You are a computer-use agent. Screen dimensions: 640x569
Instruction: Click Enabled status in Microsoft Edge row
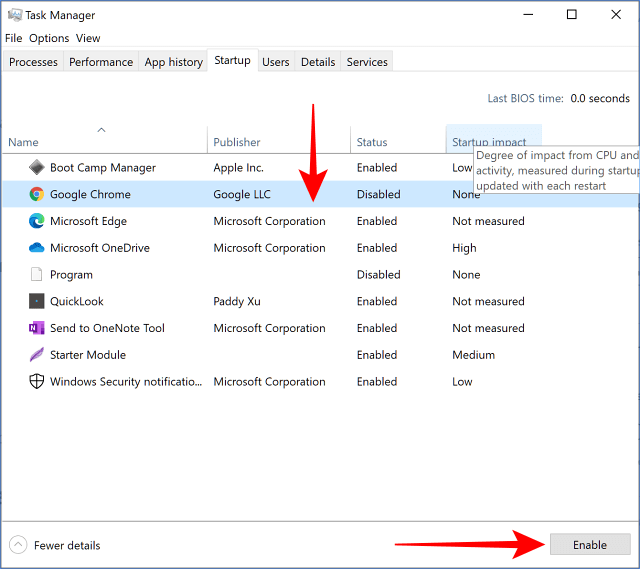[x=377, y=221]
